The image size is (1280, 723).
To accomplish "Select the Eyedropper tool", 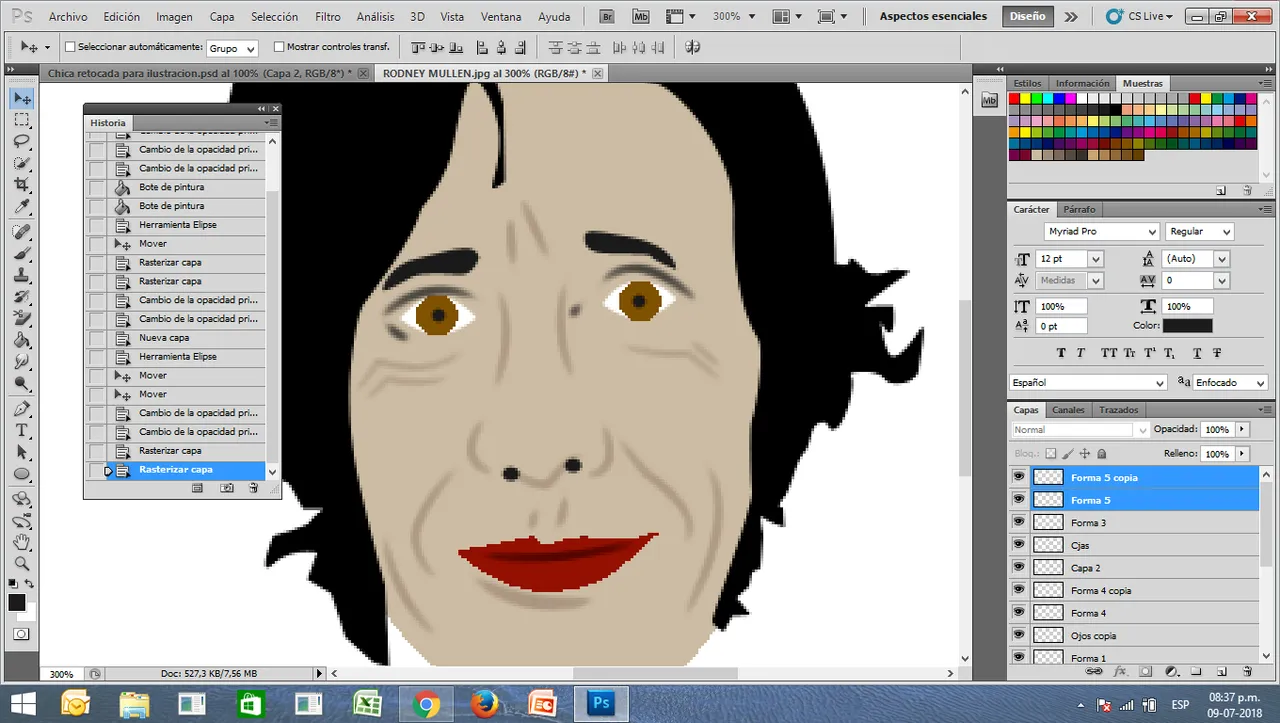I will click(x=21, y=207).
